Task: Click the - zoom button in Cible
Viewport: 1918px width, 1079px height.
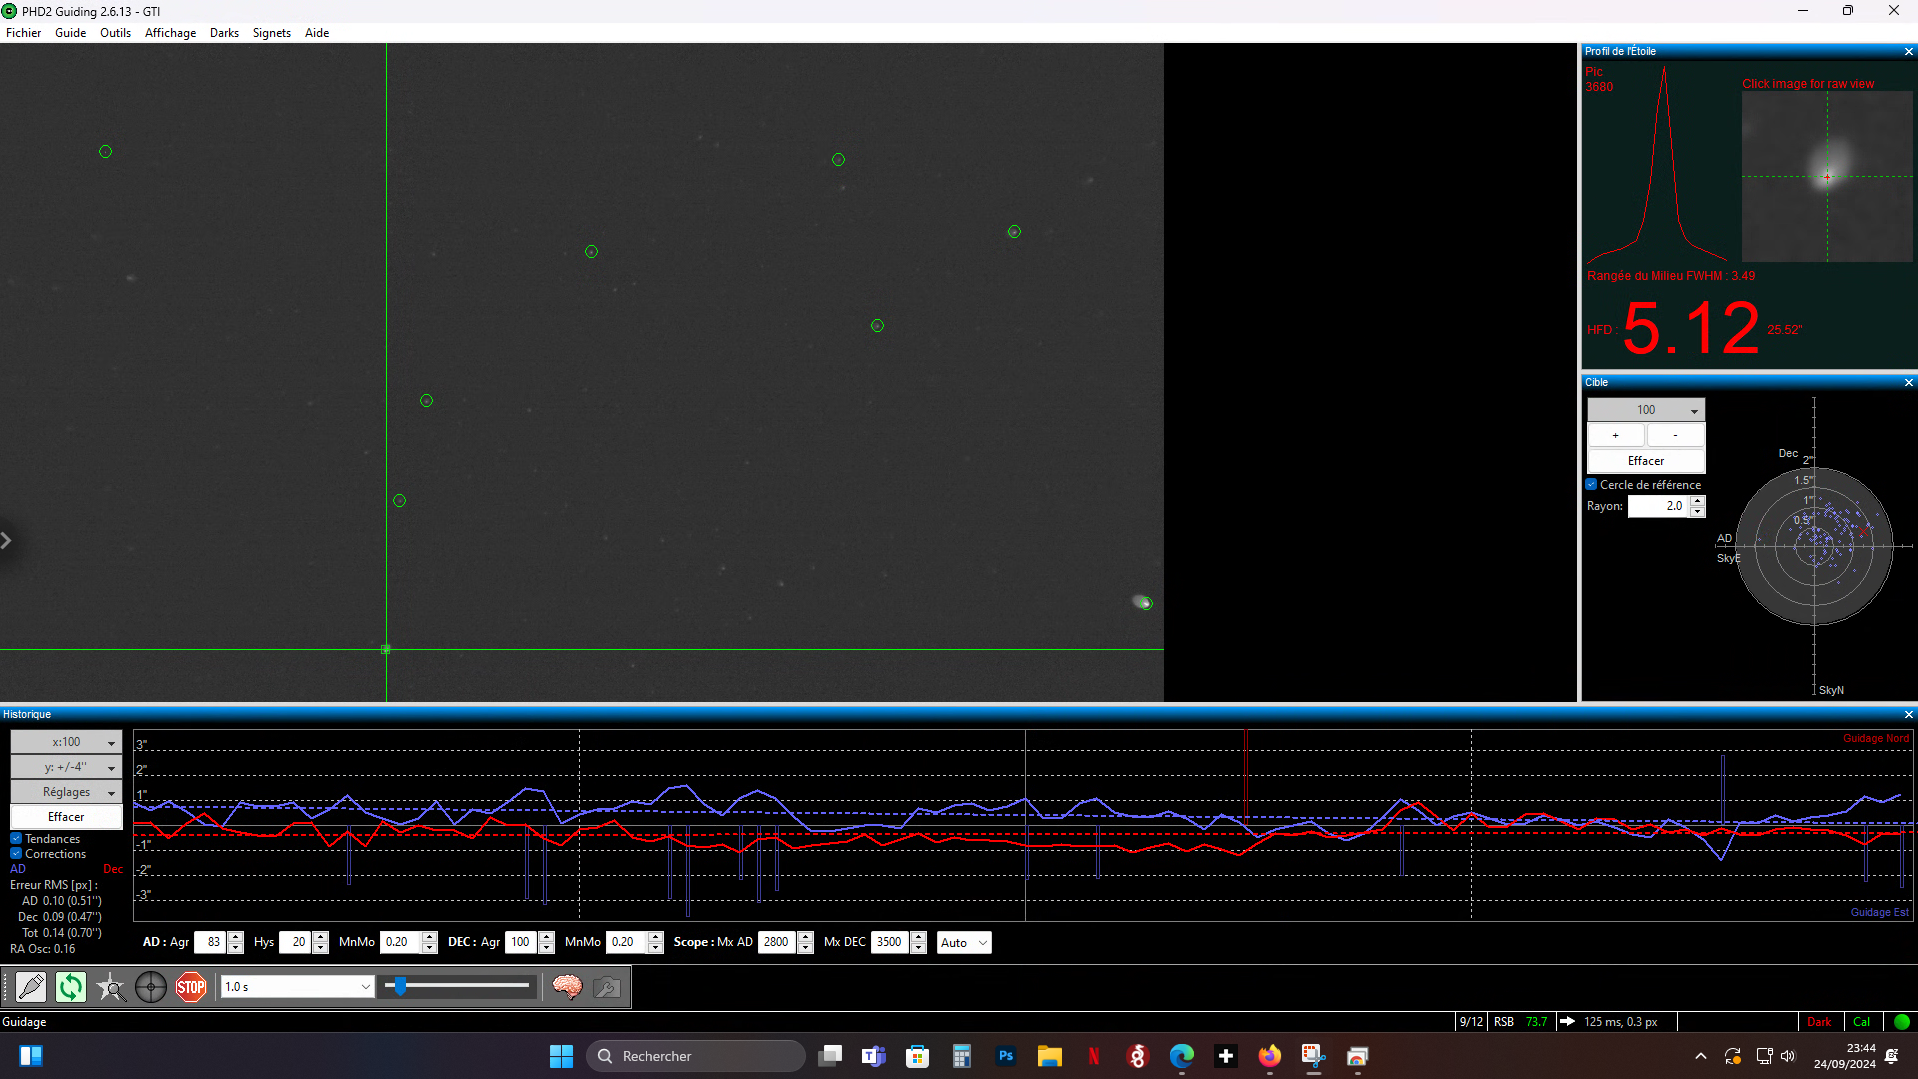Action: click(1675, 436)
